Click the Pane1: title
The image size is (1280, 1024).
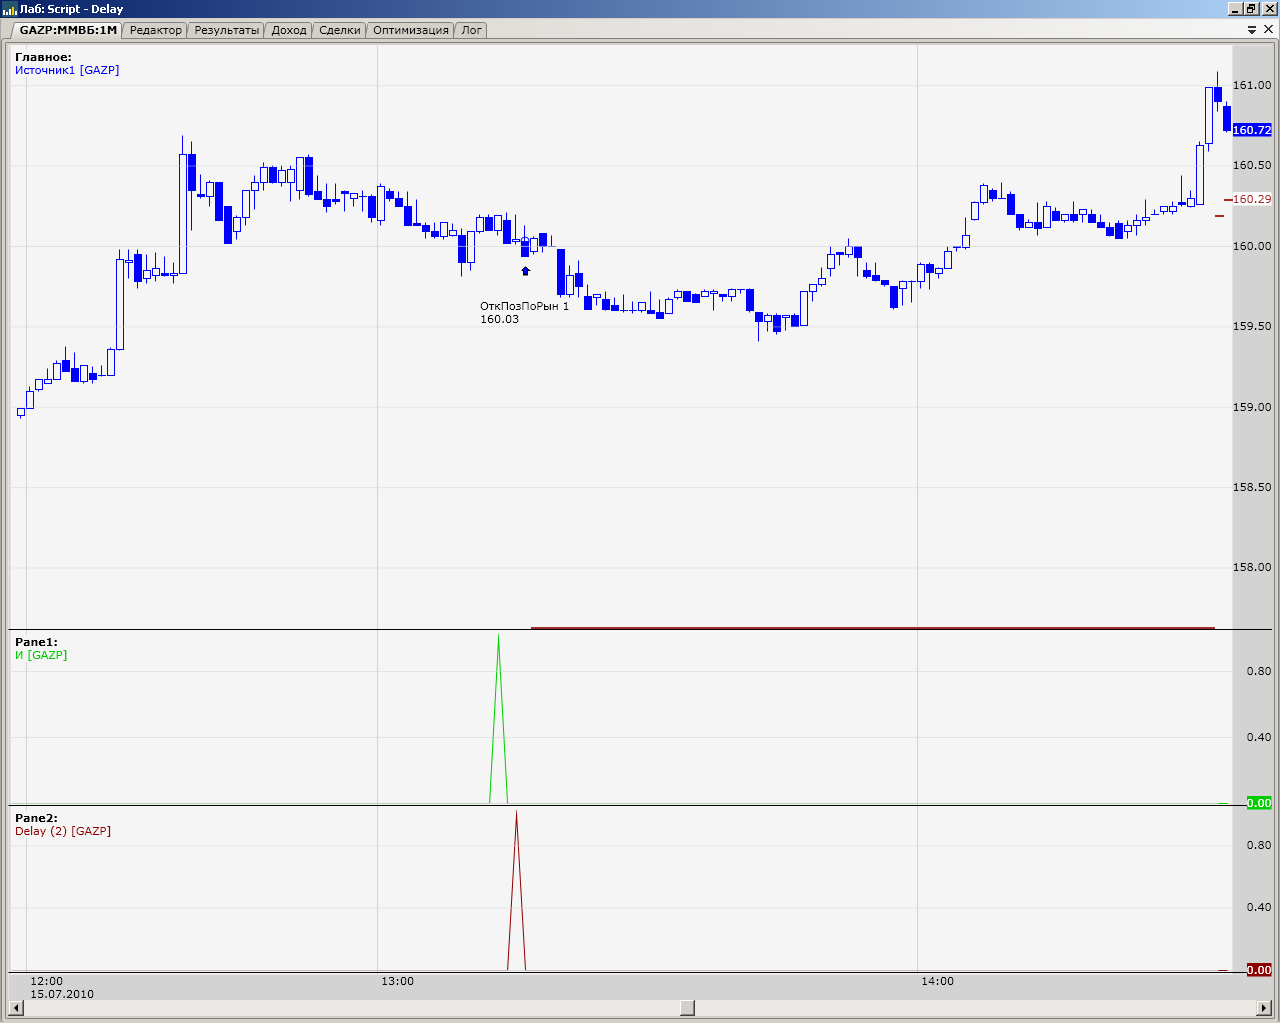coord(36,642)
